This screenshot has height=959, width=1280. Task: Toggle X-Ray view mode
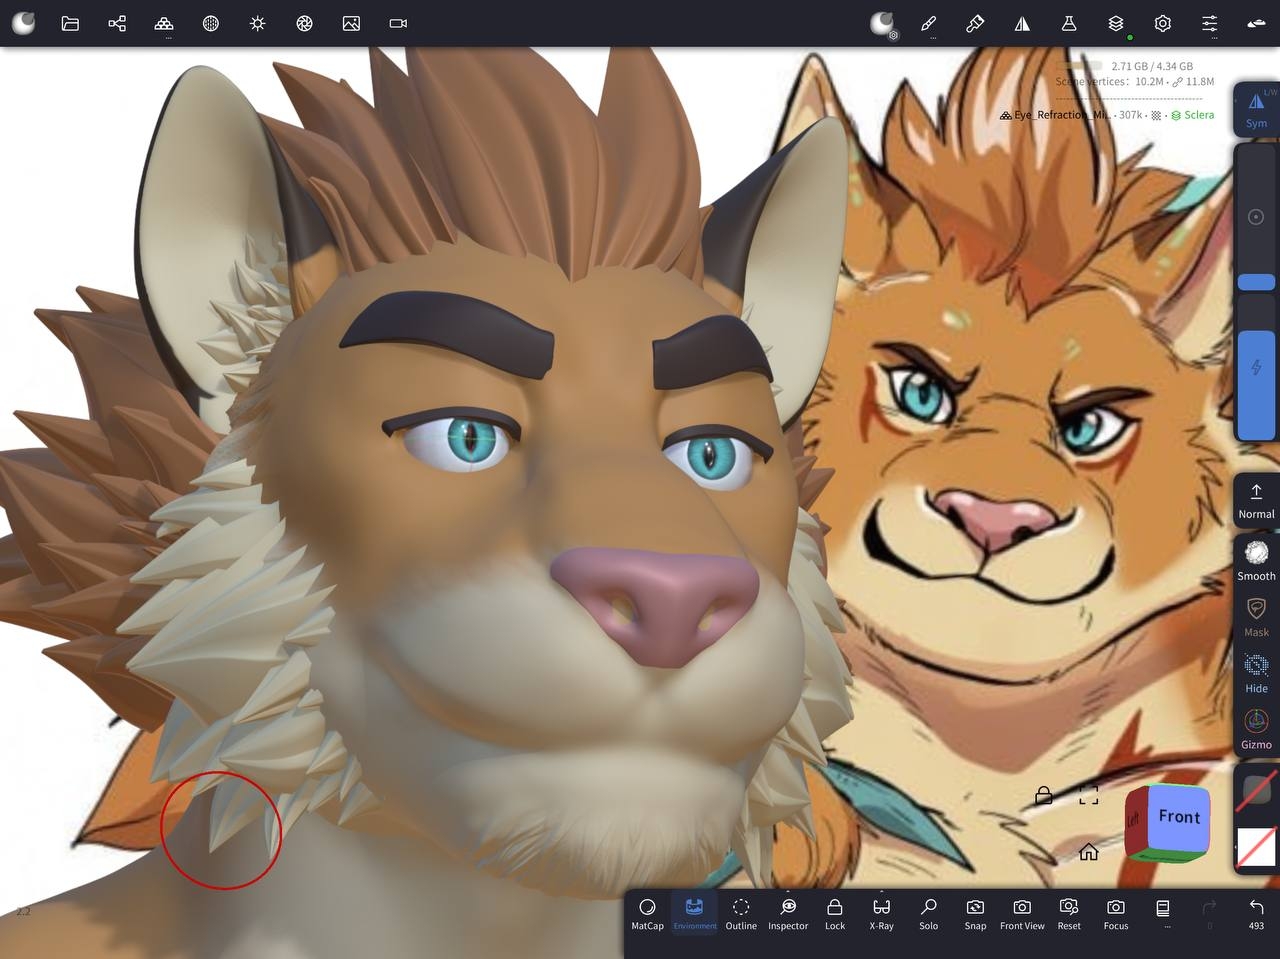[x=881, y=912]
